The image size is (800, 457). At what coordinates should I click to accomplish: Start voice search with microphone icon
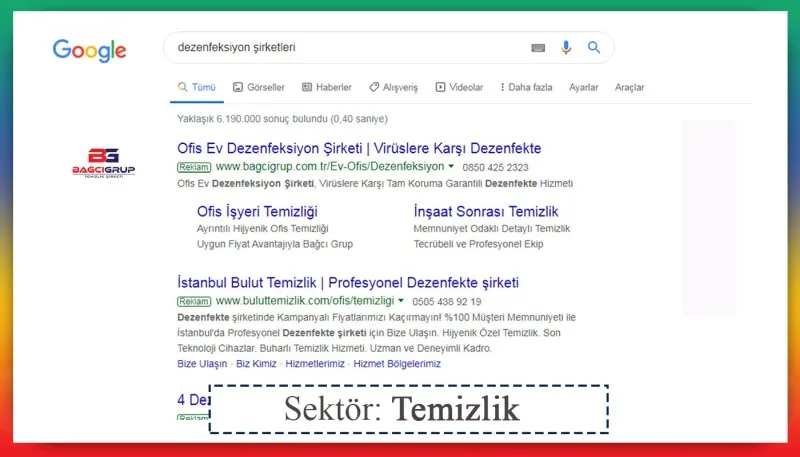(566, 47)
